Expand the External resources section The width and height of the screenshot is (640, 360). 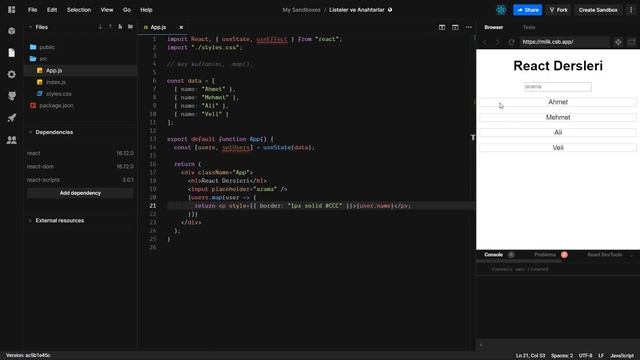(30, 221)
